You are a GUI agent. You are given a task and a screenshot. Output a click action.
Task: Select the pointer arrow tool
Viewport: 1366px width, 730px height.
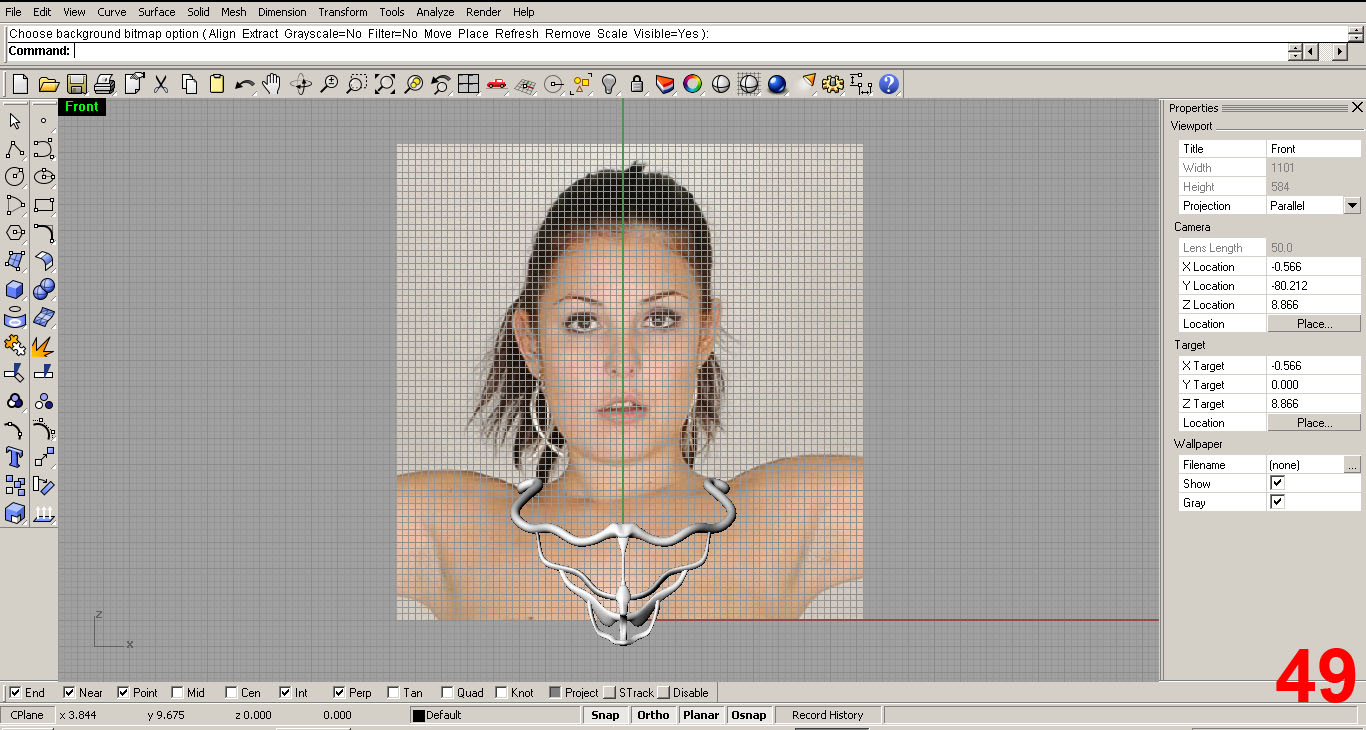click(15, 121)
